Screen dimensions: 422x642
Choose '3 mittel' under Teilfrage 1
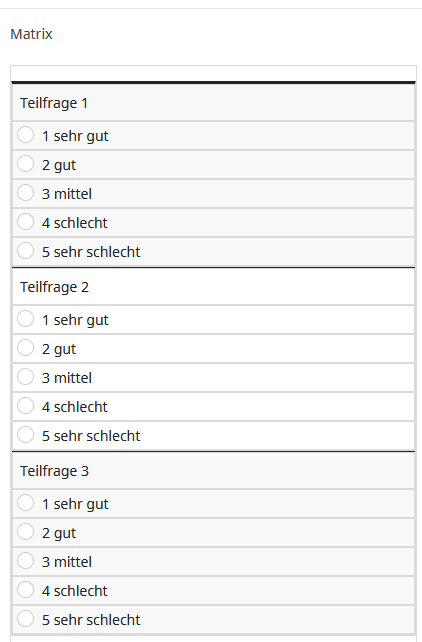point(25,193)
